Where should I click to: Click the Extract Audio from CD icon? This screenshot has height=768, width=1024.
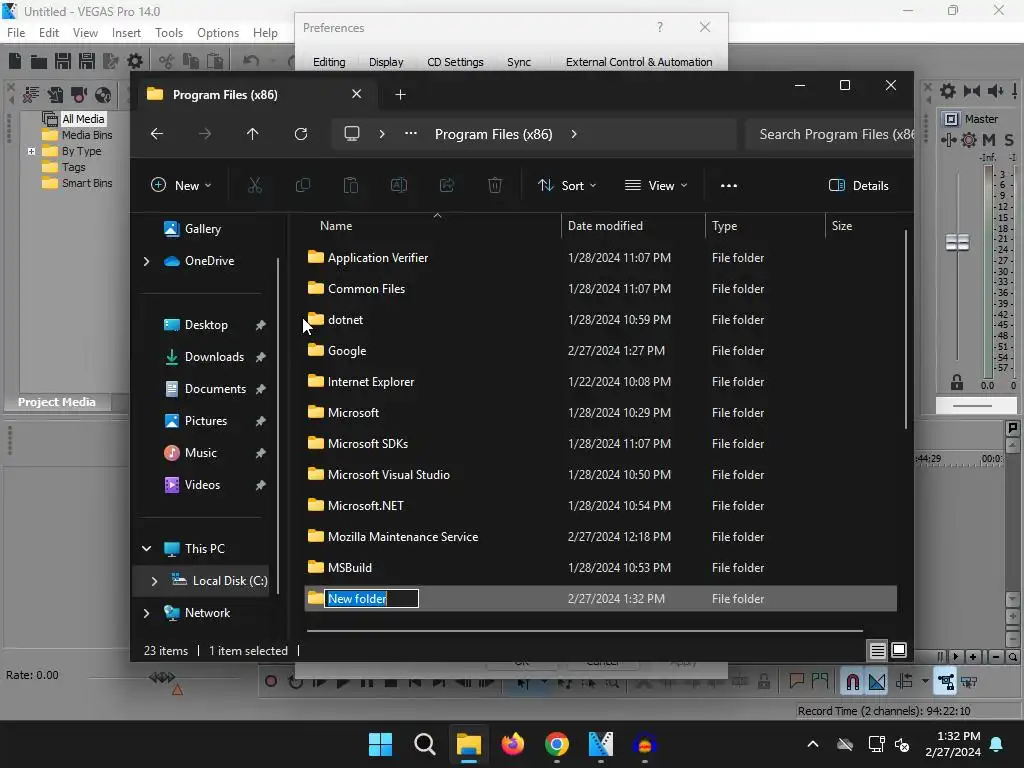[x=103, y=95]
